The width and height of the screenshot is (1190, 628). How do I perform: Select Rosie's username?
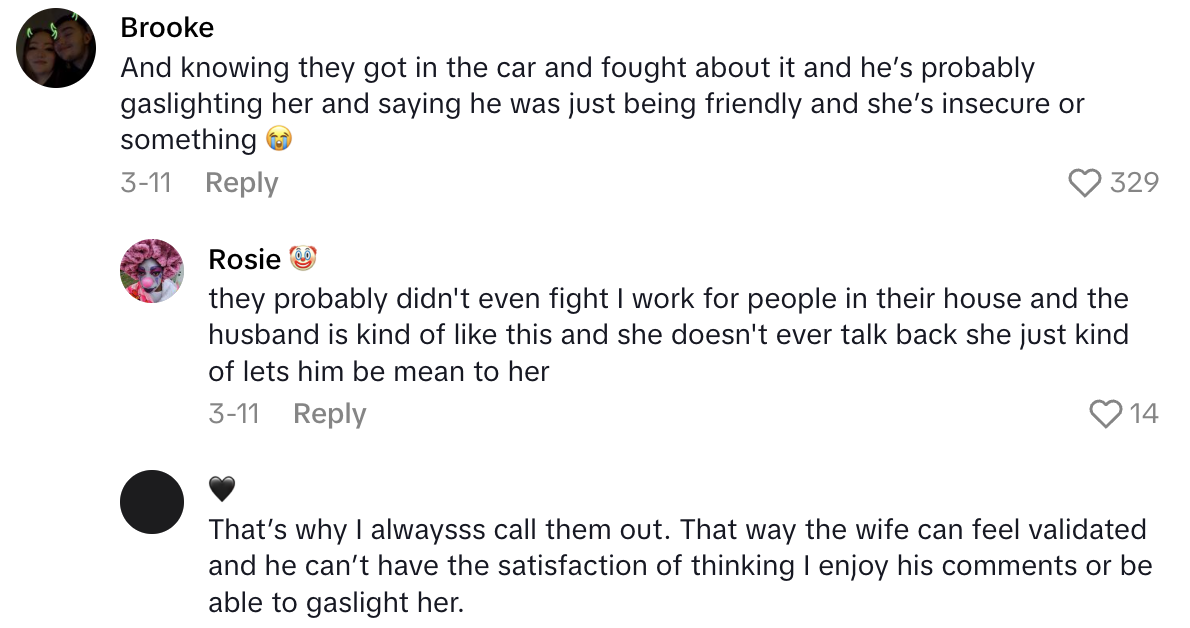pos(243,258)
